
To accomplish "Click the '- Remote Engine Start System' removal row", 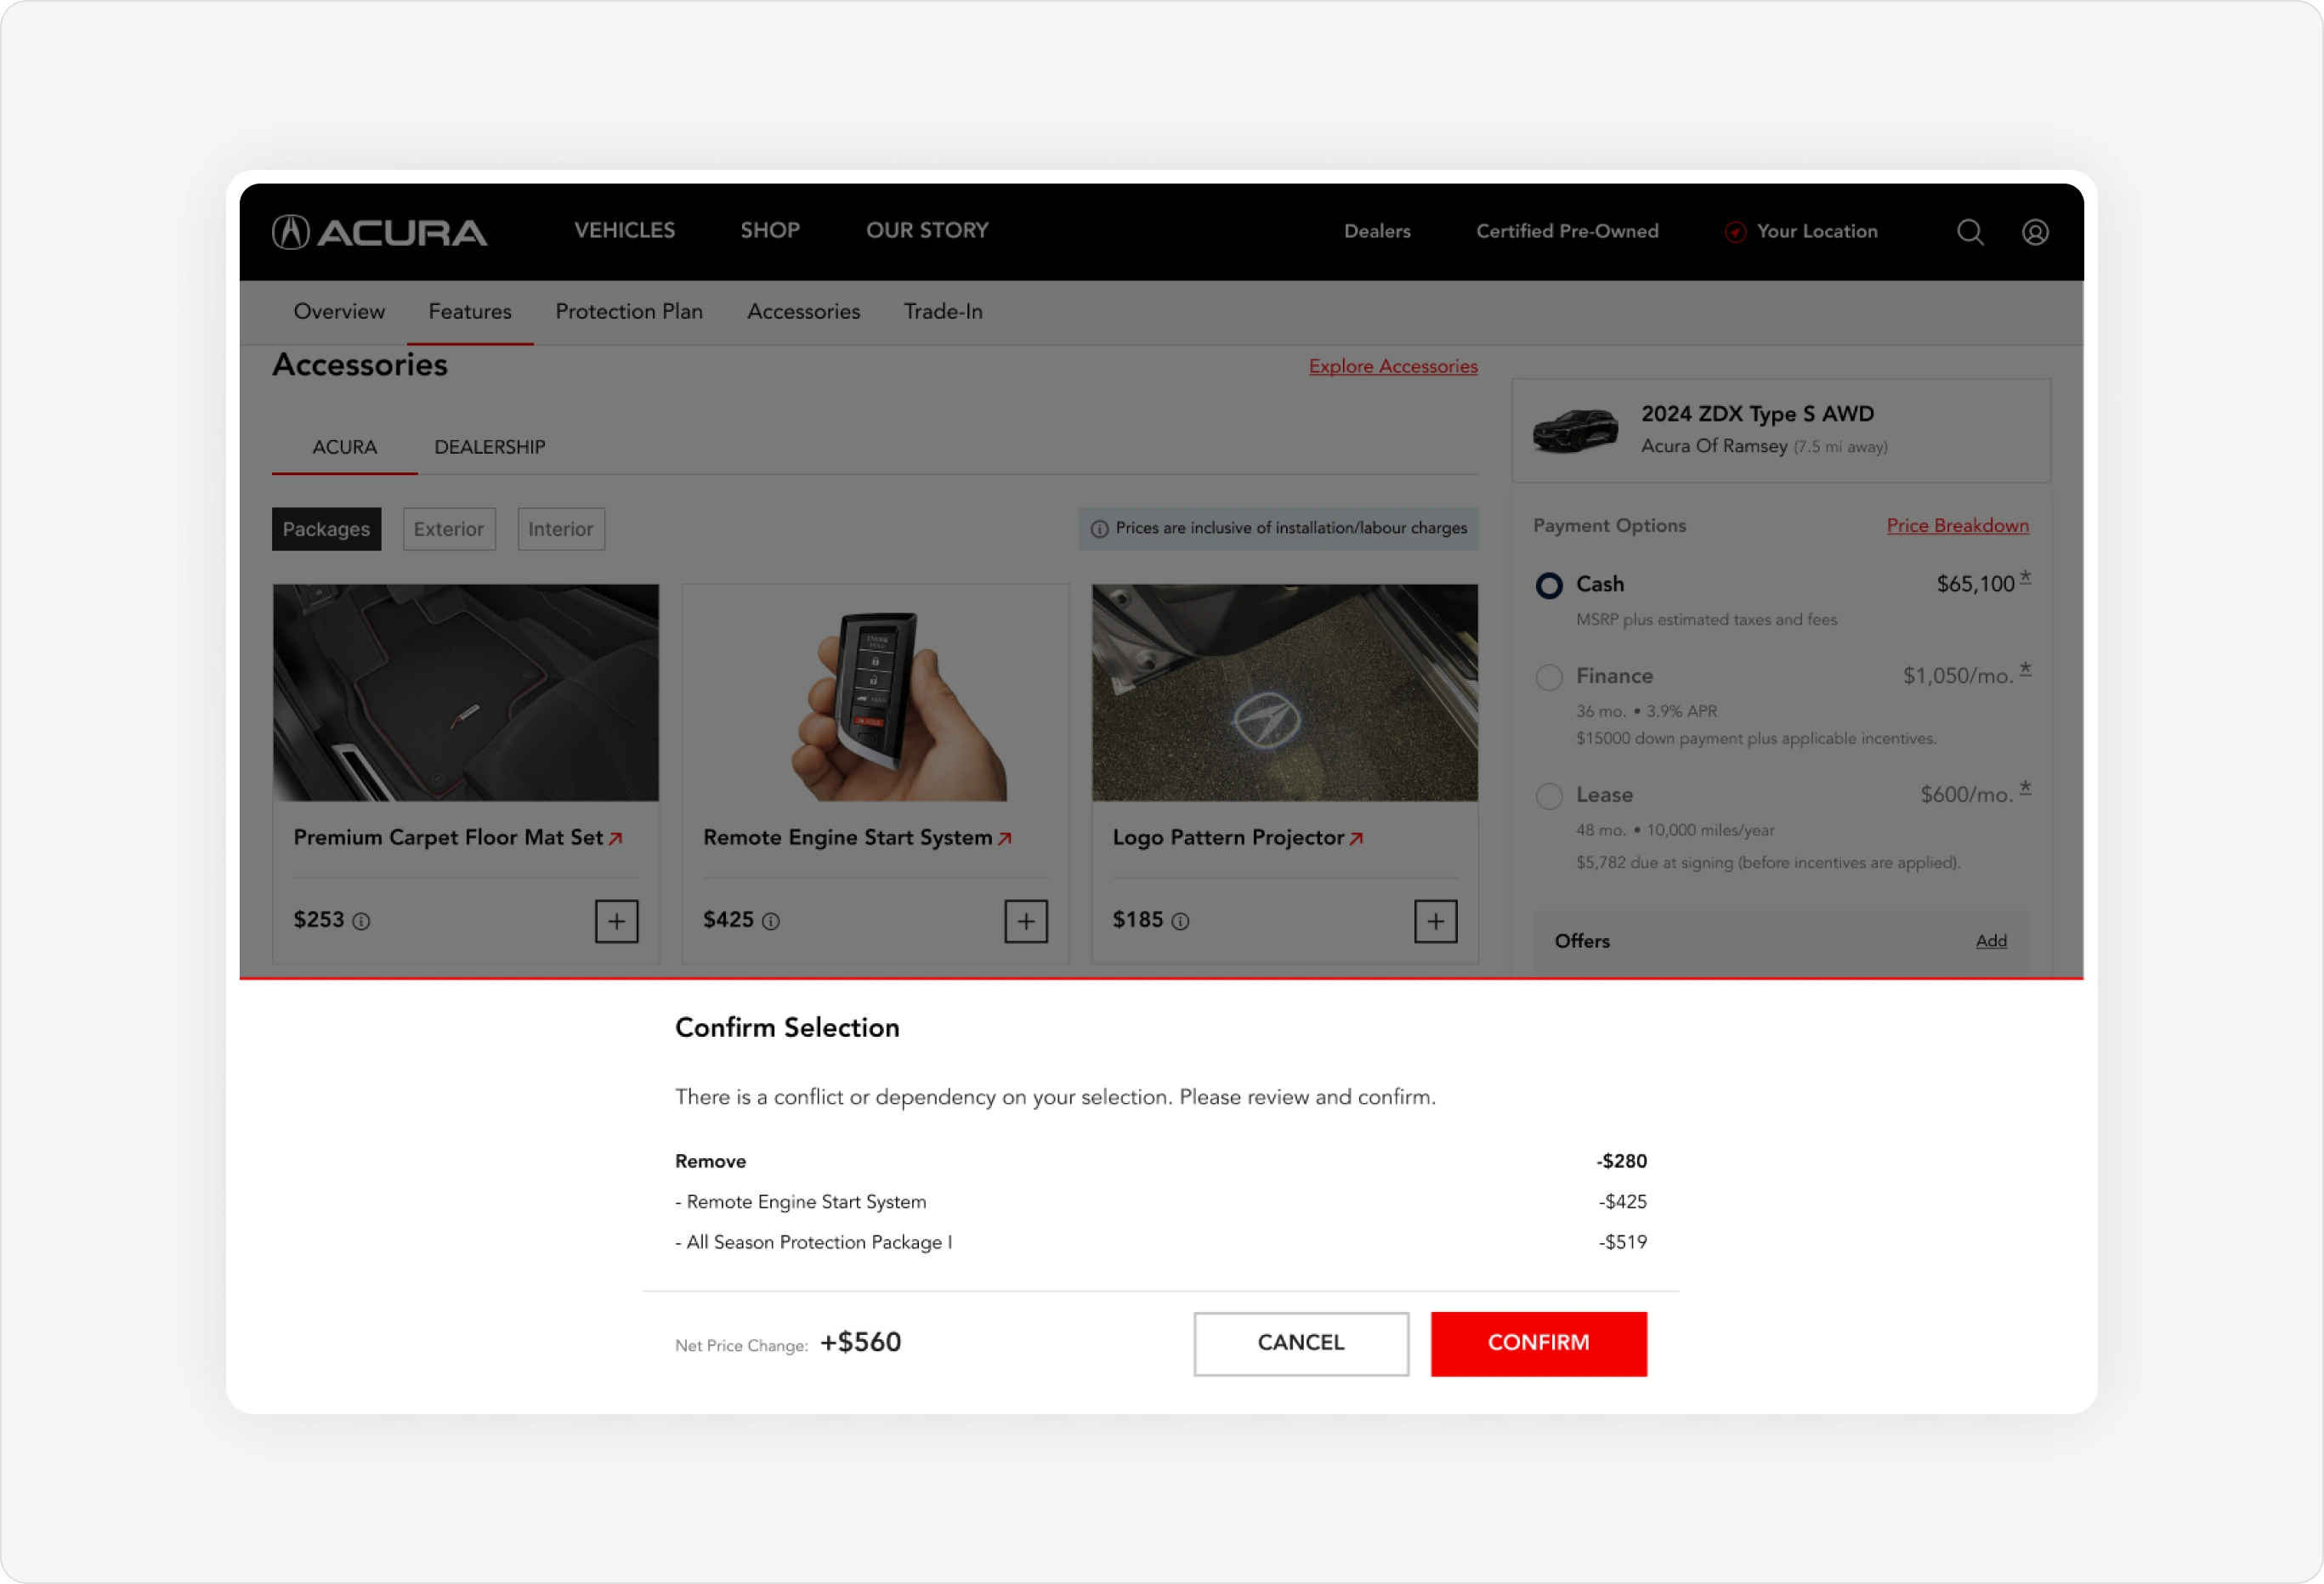I will point(1161,1202).
